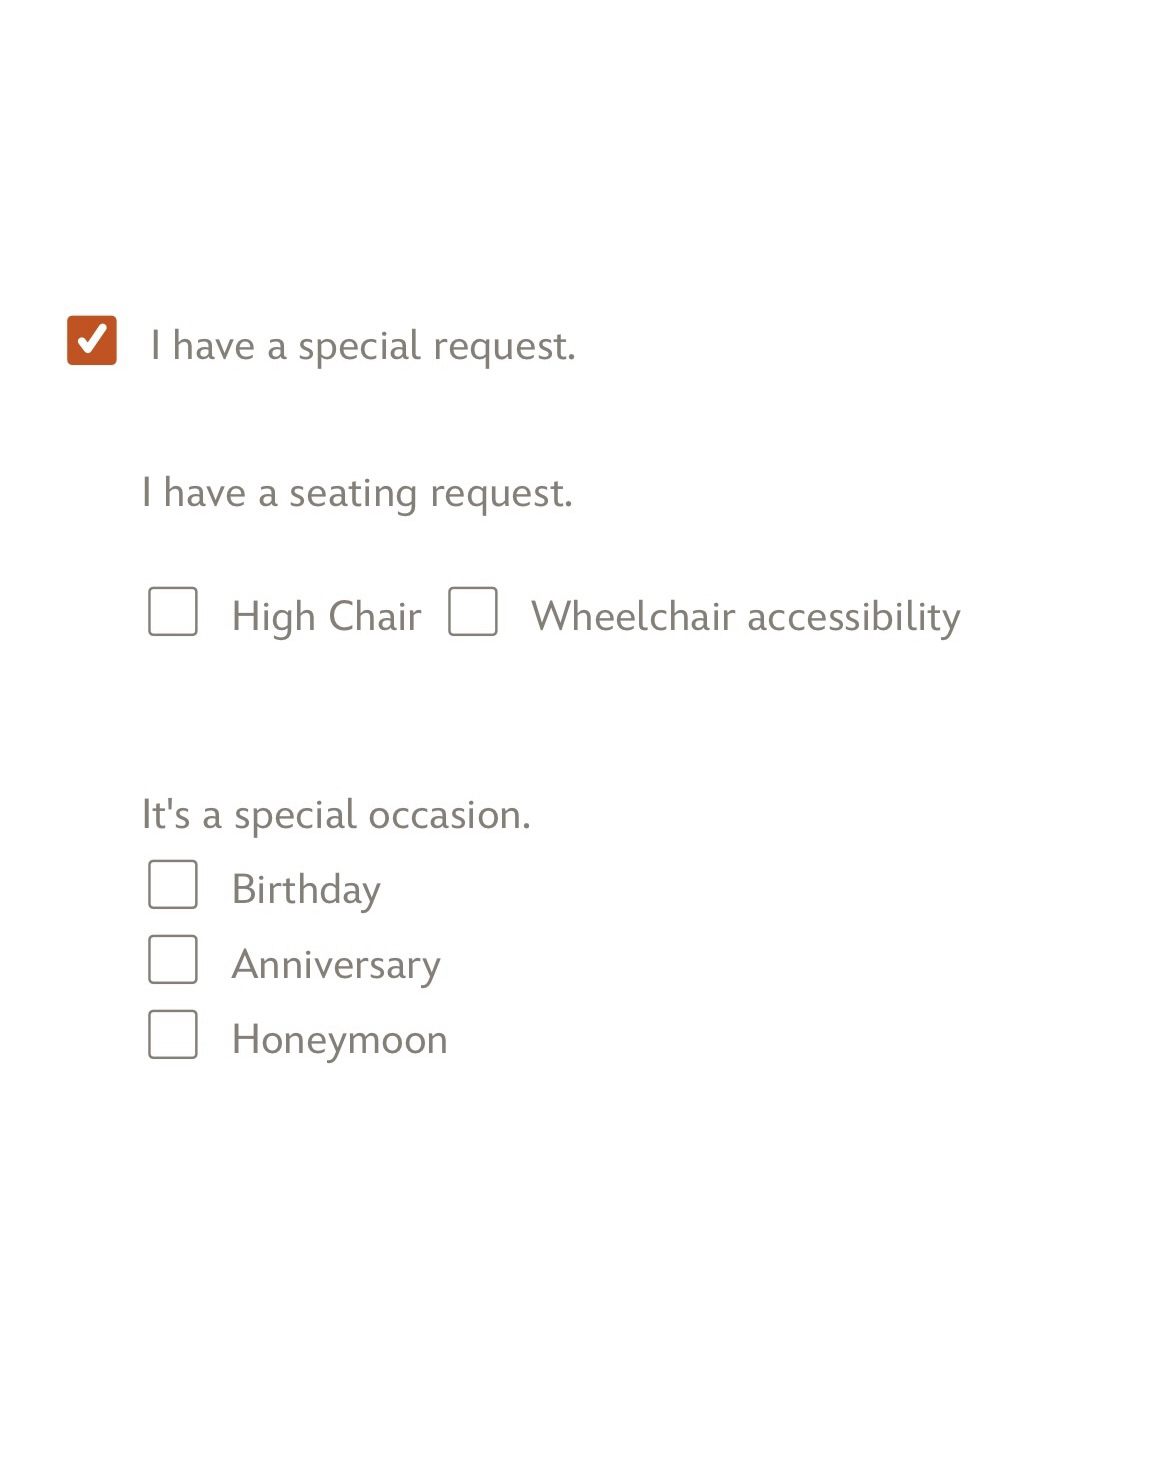Enable the Wheelchair accessibility checkbox
This screenshot has height=1463, width=1170.
pos(473,611)
